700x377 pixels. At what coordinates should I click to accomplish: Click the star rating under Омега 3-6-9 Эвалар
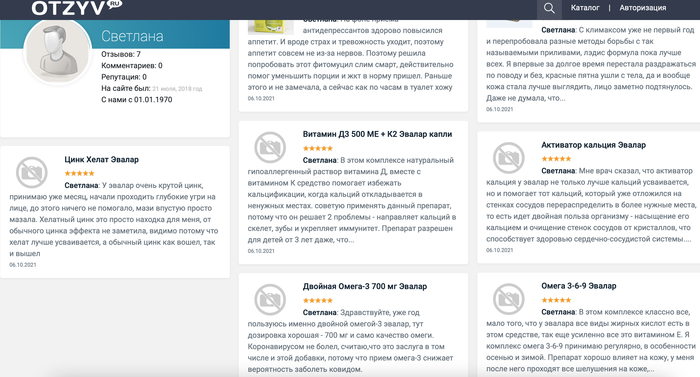tap(556, 300)
